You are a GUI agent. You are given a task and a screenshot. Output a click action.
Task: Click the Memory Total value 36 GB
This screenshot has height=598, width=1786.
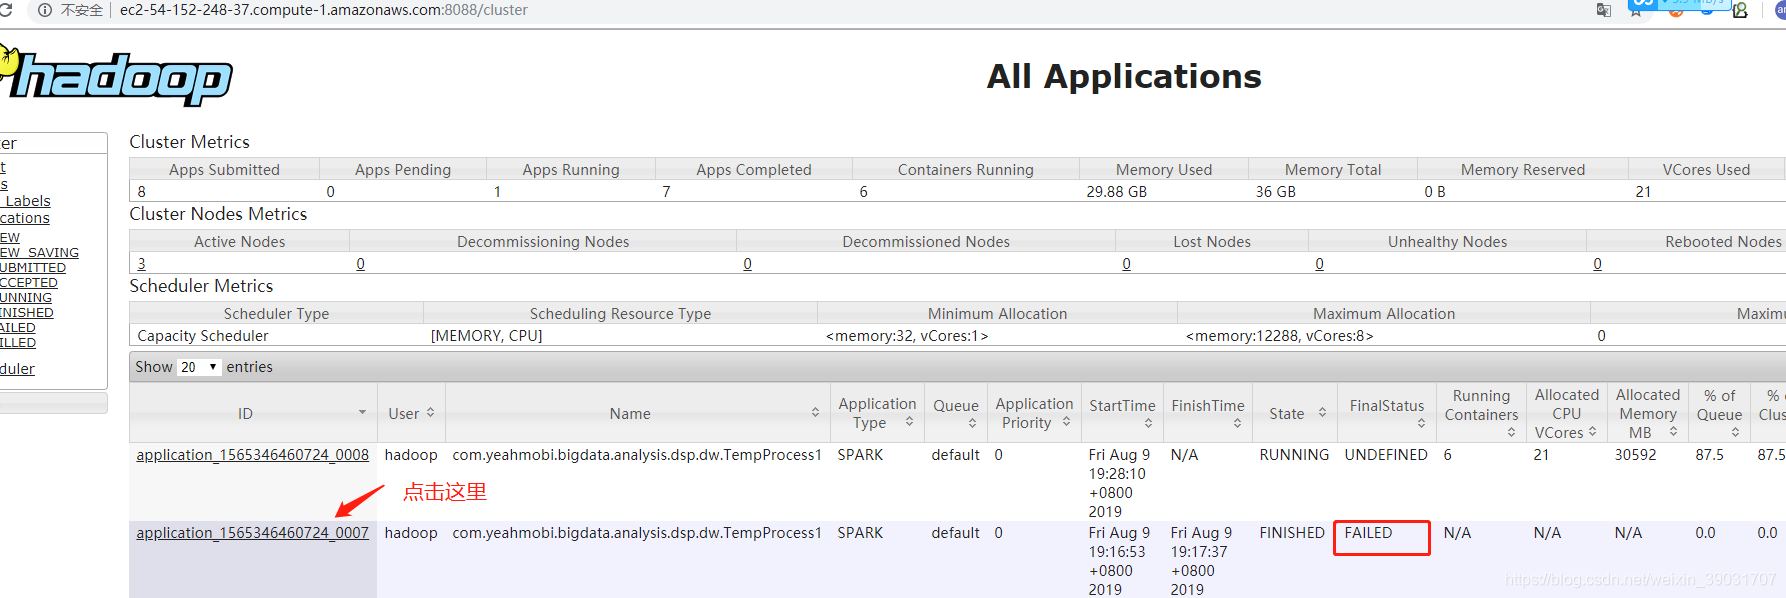point(1276,192)
